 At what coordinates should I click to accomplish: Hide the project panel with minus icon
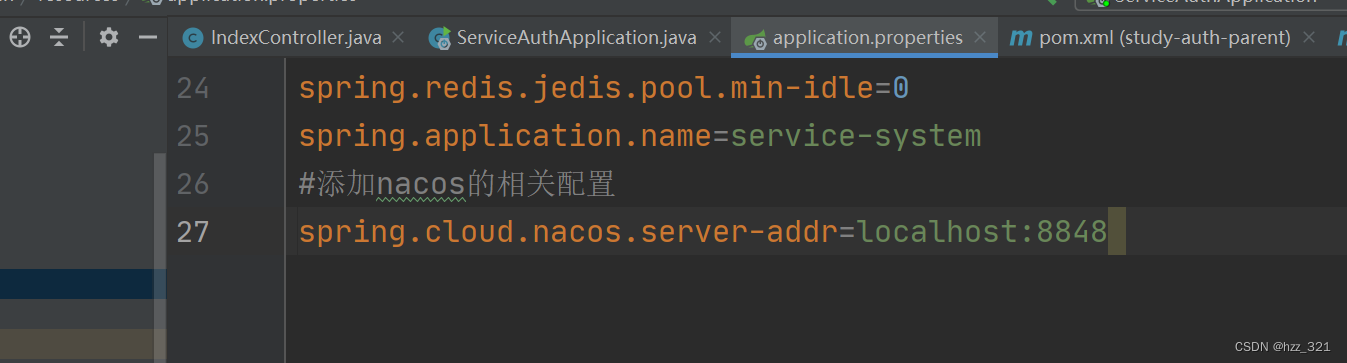147,38
